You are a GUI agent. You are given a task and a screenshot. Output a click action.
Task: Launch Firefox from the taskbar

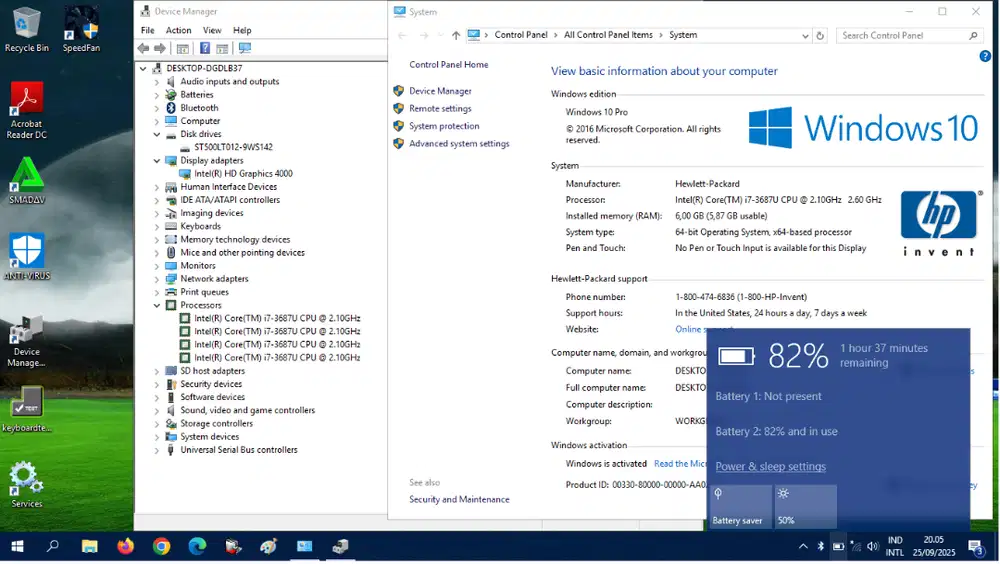(125, 547)
